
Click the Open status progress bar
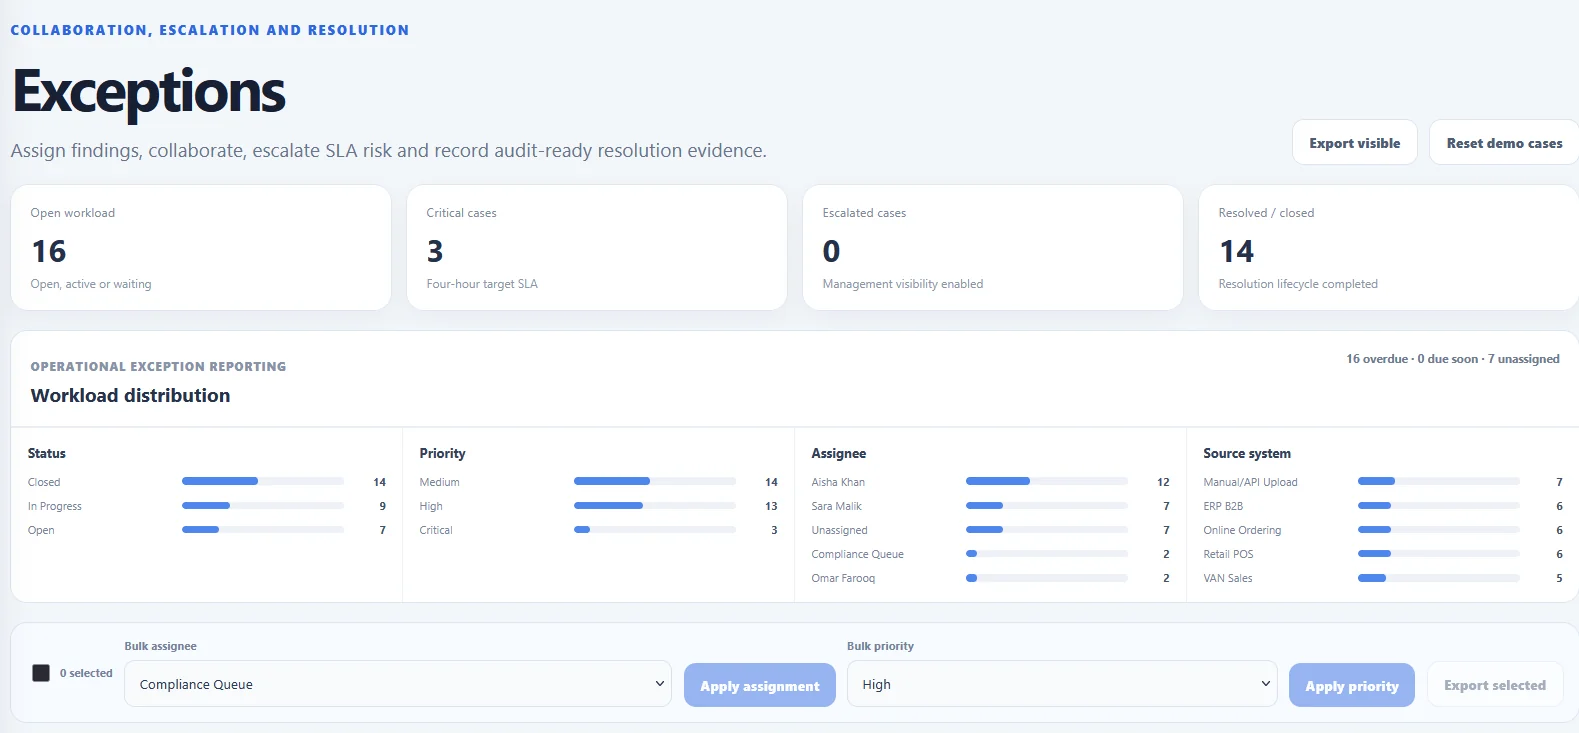coord(263,529)
